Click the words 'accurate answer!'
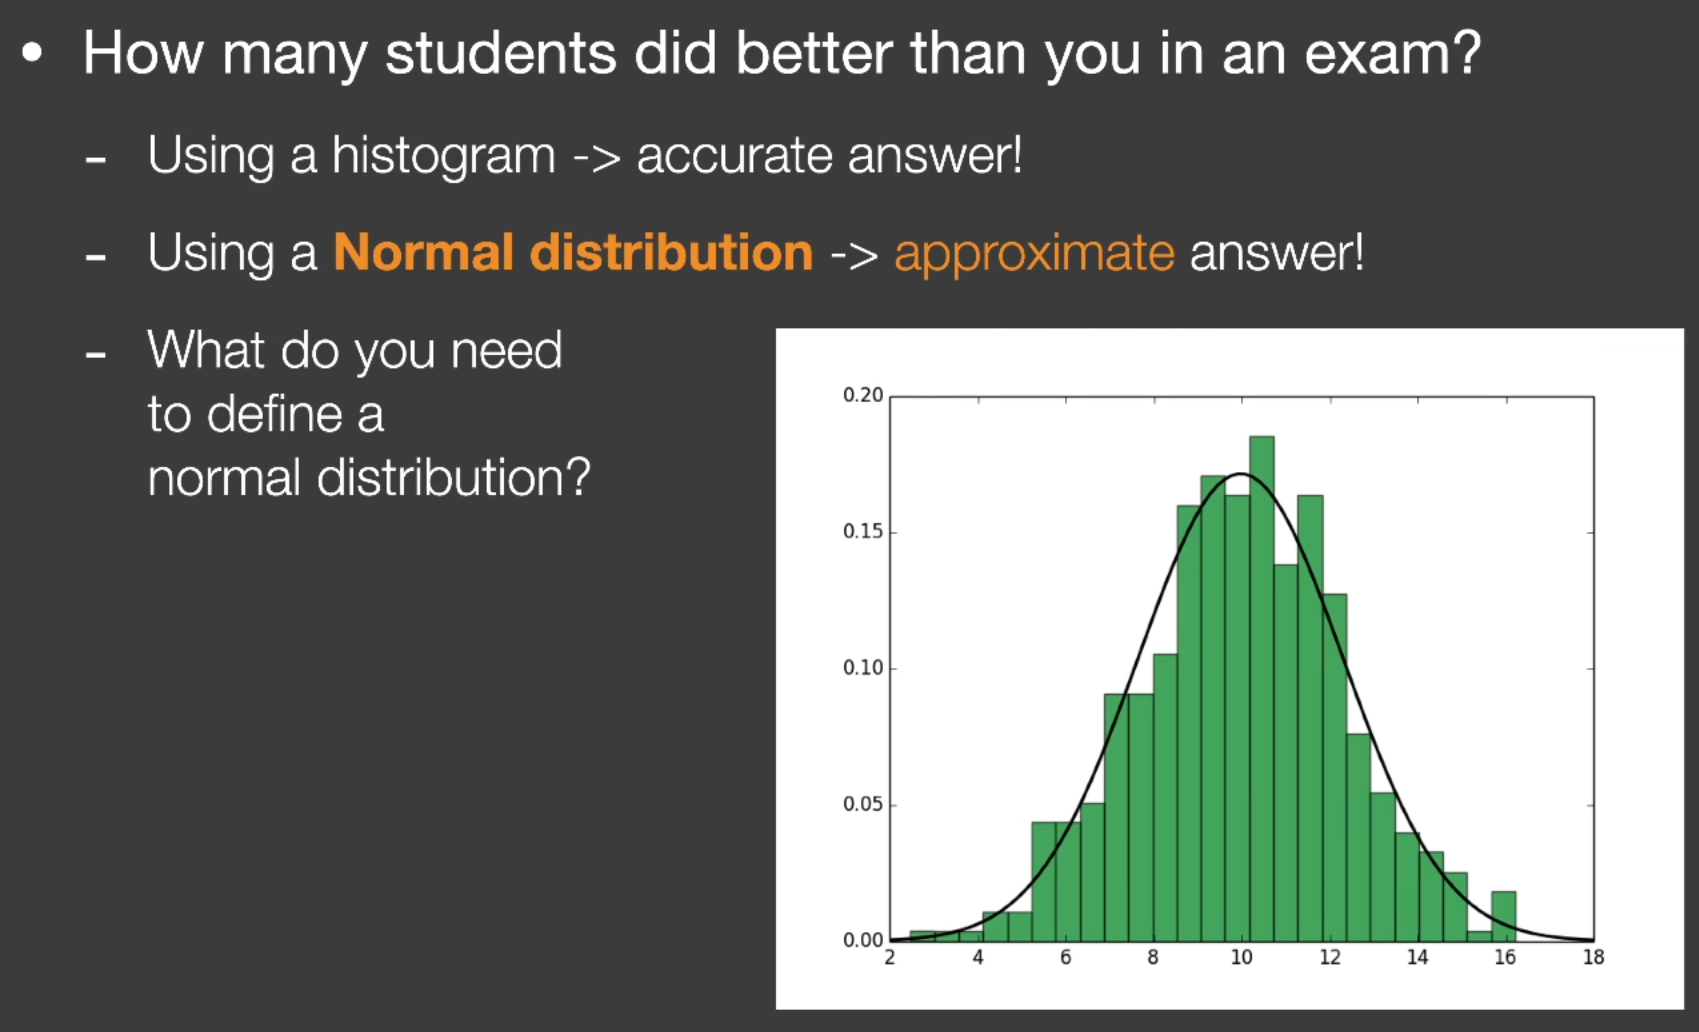The height and width of the screenshot is (1032, 1699). click(830, 156)
